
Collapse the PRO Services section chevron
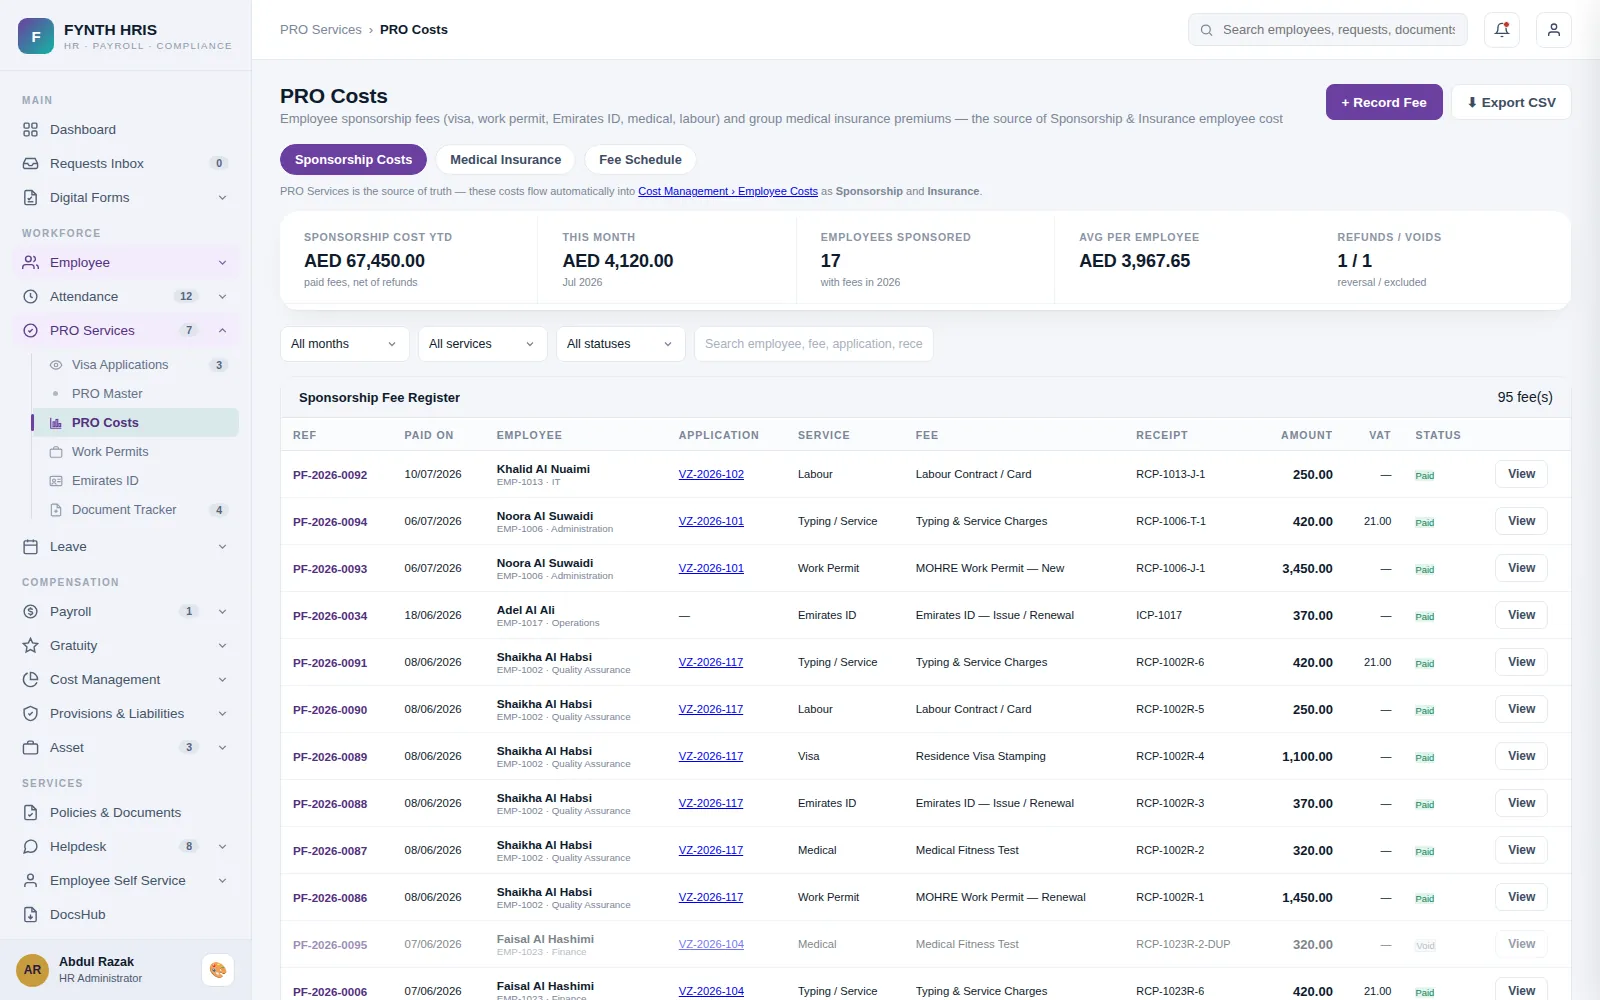[x=222, y=331]
